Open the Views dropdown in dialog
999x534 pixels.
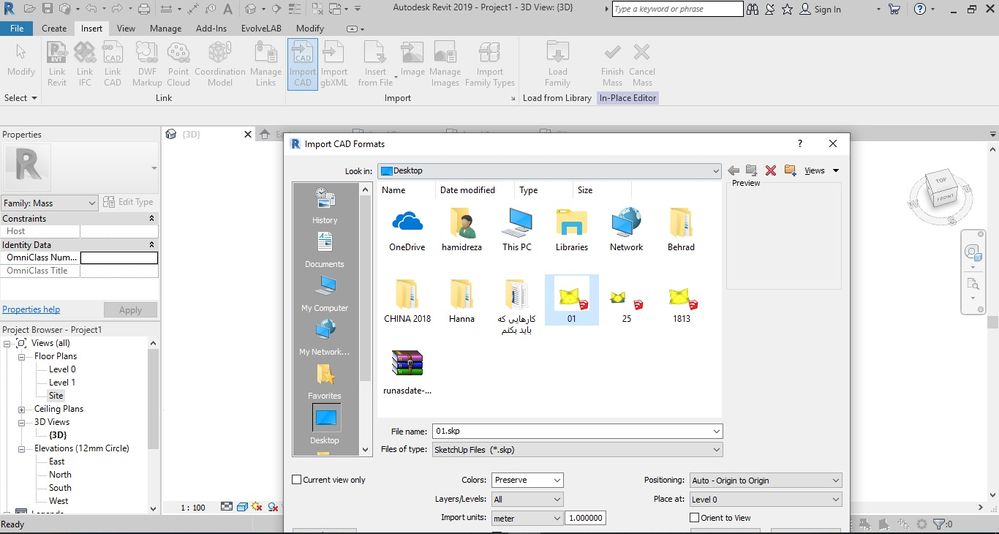tap(821, 170)
